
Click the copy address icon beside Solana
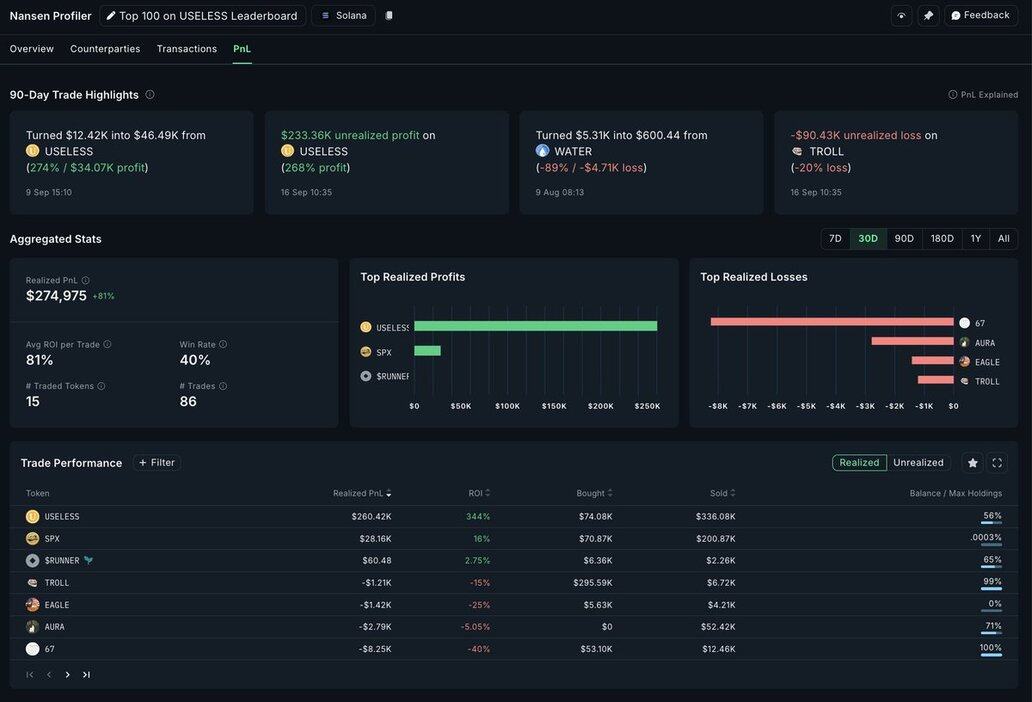389,15
